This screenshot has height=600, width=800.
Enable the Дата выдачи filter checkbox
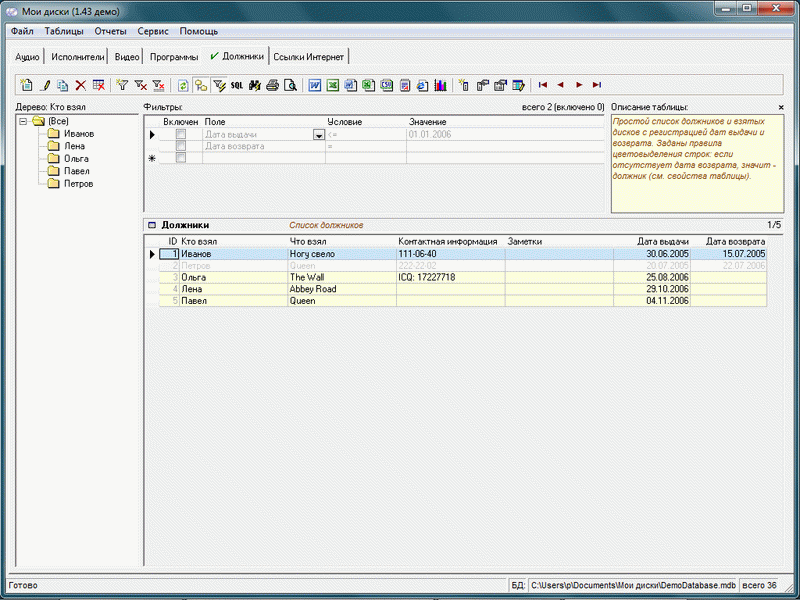[x=181, y=134]
